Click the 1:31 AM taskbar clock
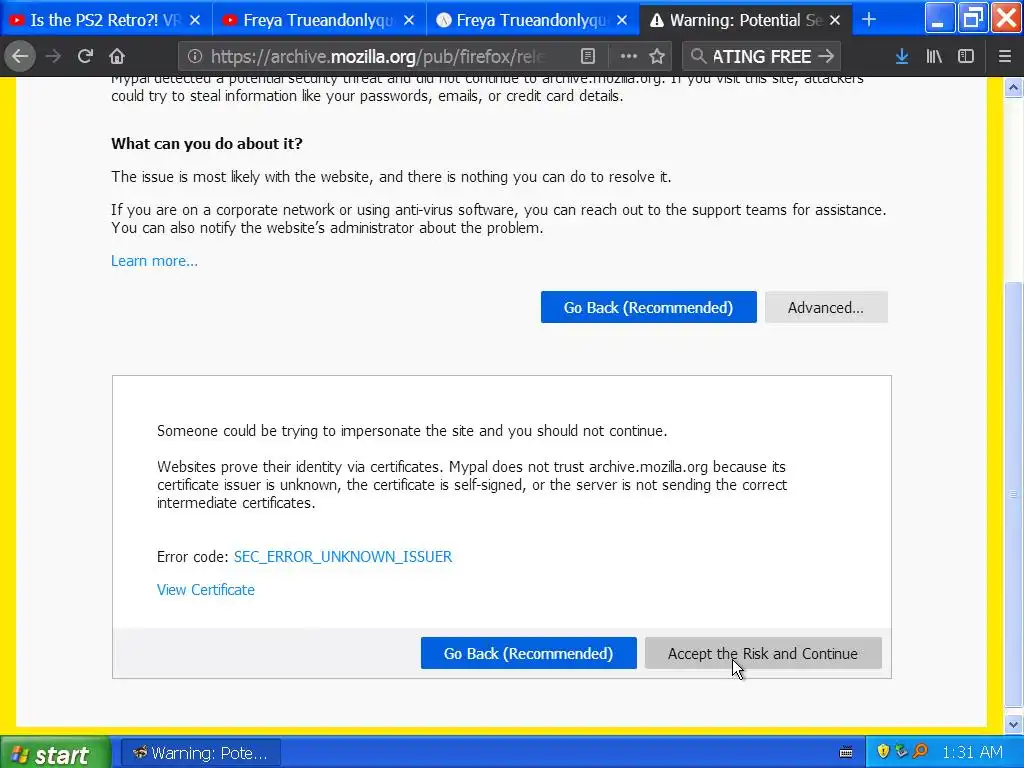 coord(972,752)
